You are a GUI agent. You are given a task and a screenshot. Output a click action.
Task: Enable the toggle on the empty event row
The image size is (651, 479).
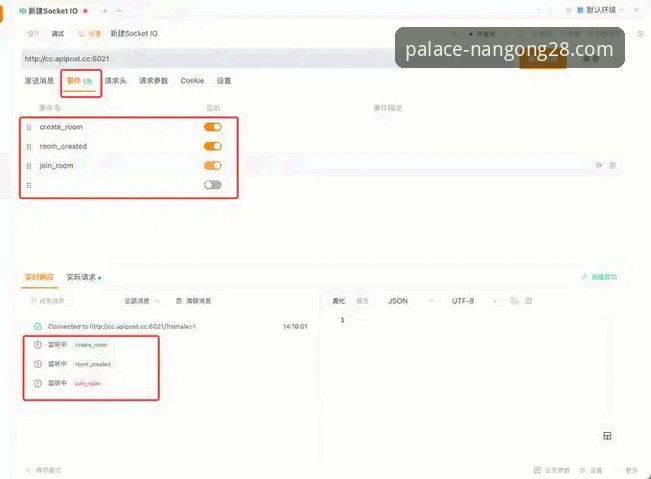(213, 185)
